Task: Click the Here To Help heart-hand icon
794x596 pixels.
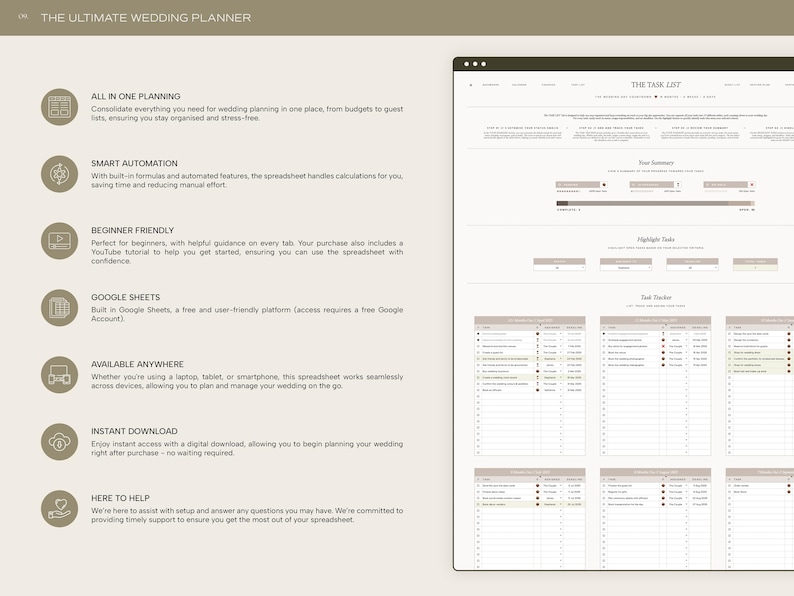Action: 60,508
